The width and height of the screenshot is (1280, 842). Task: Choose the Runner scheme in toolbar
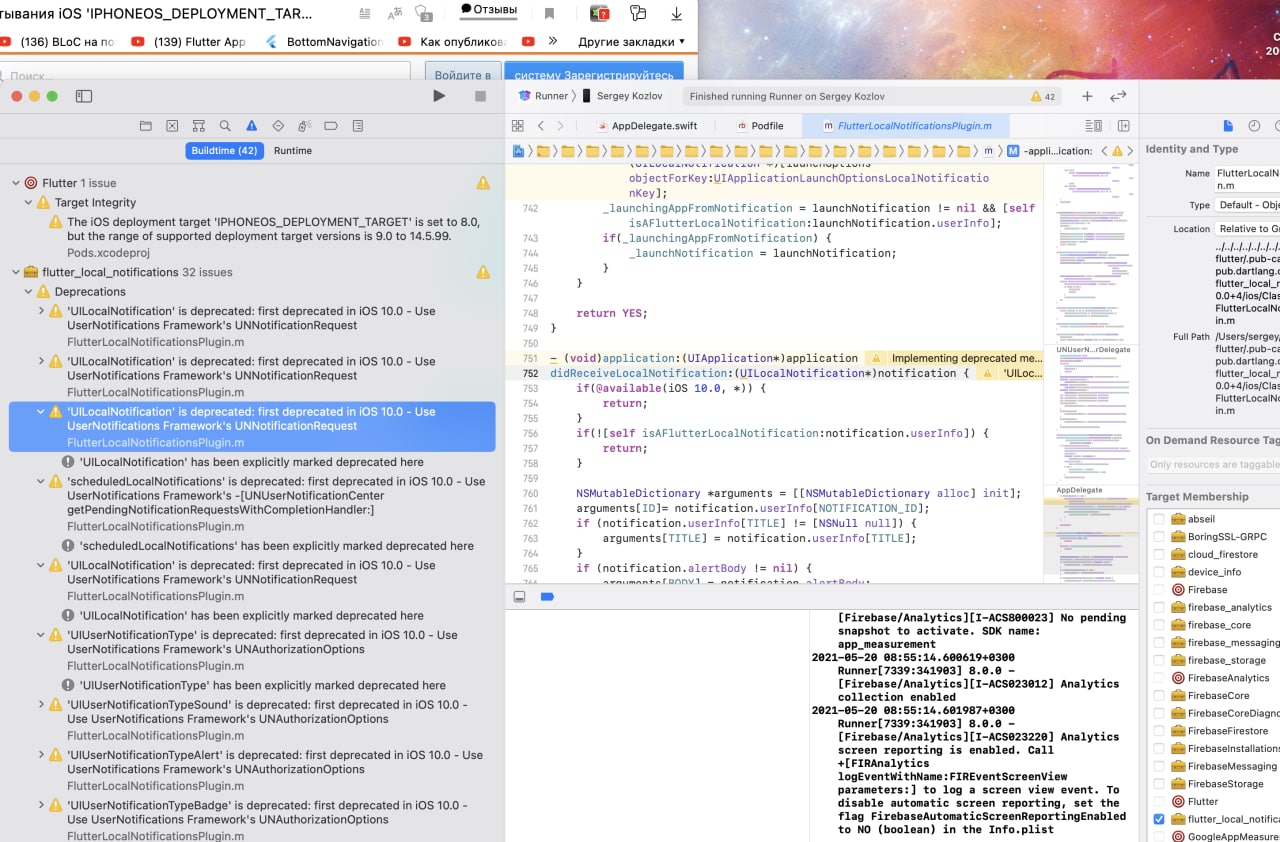click(x=543, y=96)
